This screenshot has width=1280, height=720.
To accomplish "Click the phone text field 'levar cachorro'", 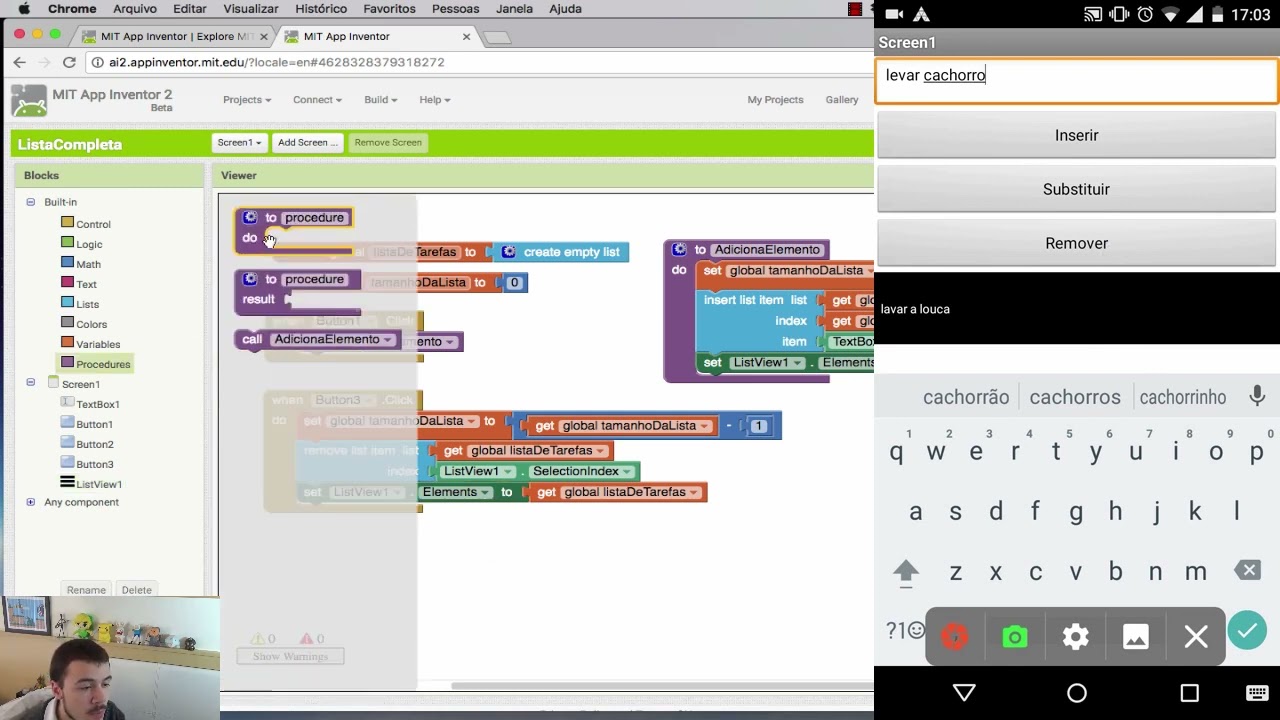I will [x=1077, y=81].
